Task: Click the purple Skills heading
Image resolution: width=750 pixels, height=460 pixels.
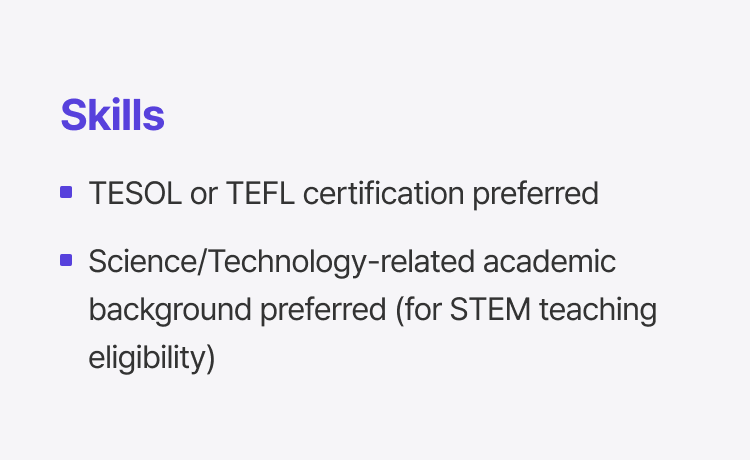Action: click(112, 116)
